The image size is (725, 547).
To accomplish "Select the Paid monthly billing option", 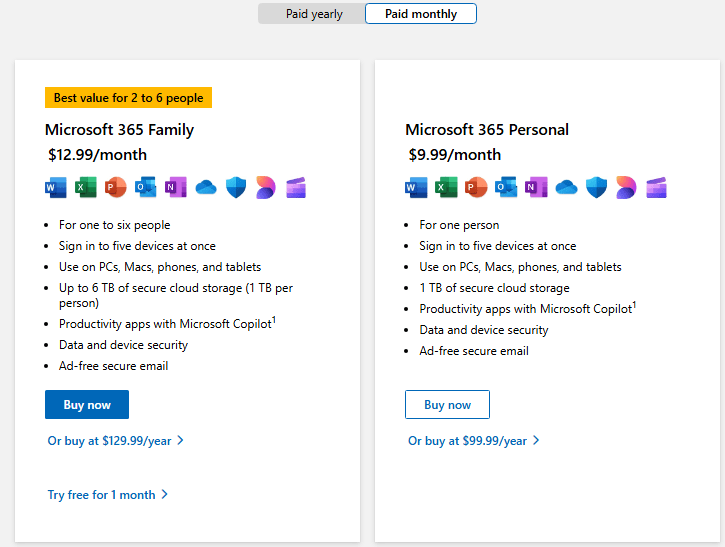I will point(421,14).
